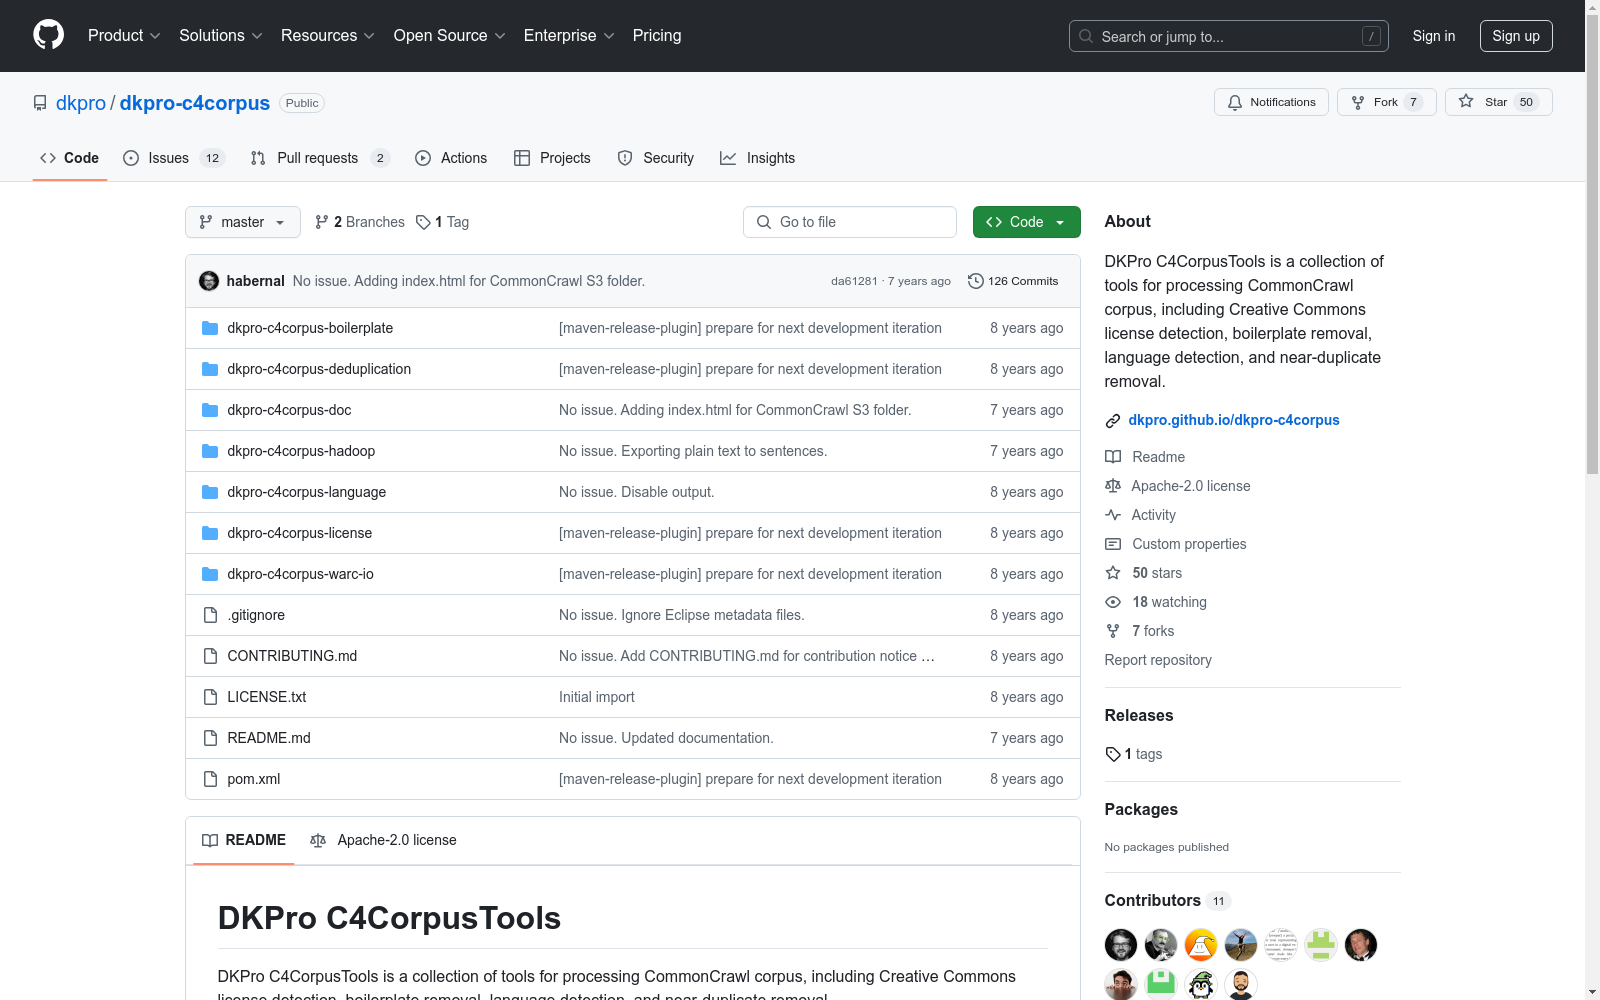
Task: Switch to the Issues tab
Action: [x=174, y=158]
